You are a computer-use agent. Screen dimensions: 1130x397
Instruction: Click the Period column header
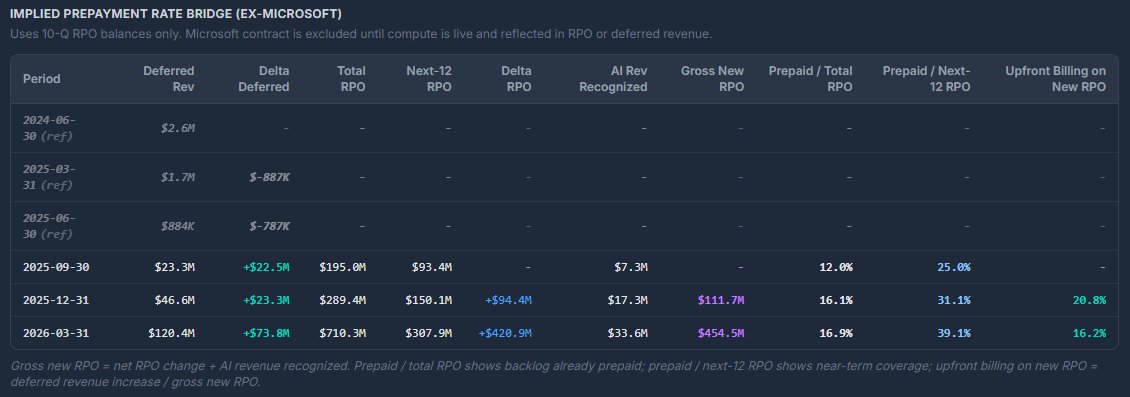coord(42,79)
